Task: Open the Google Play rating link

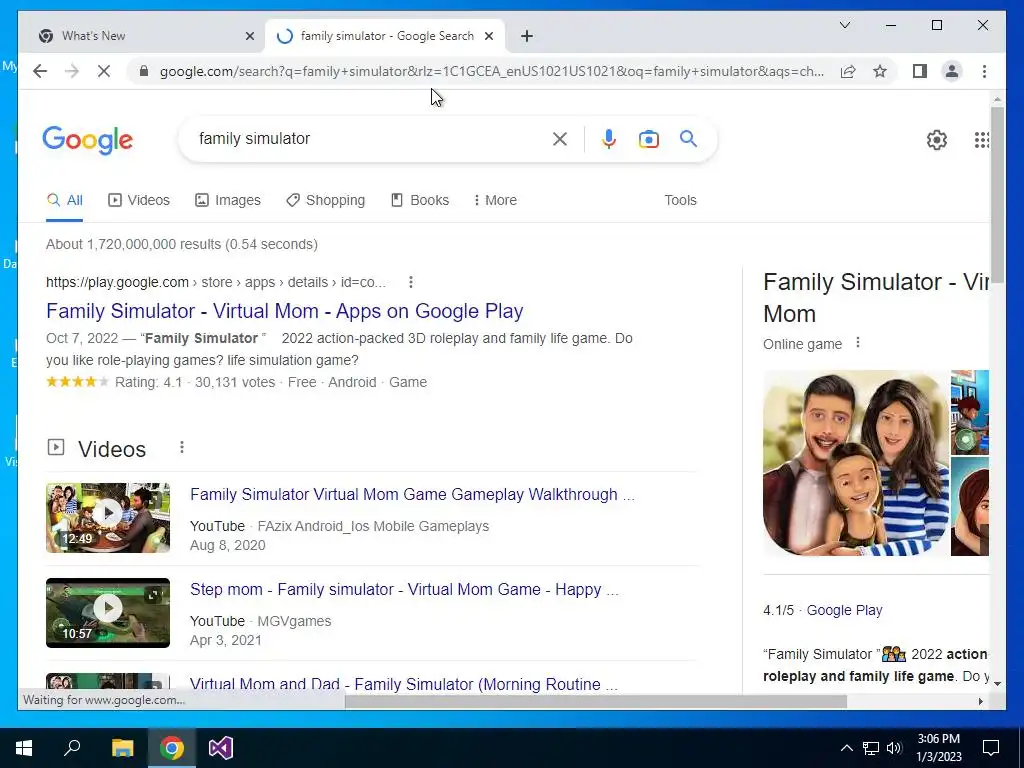Action: (x=844, y=610)
